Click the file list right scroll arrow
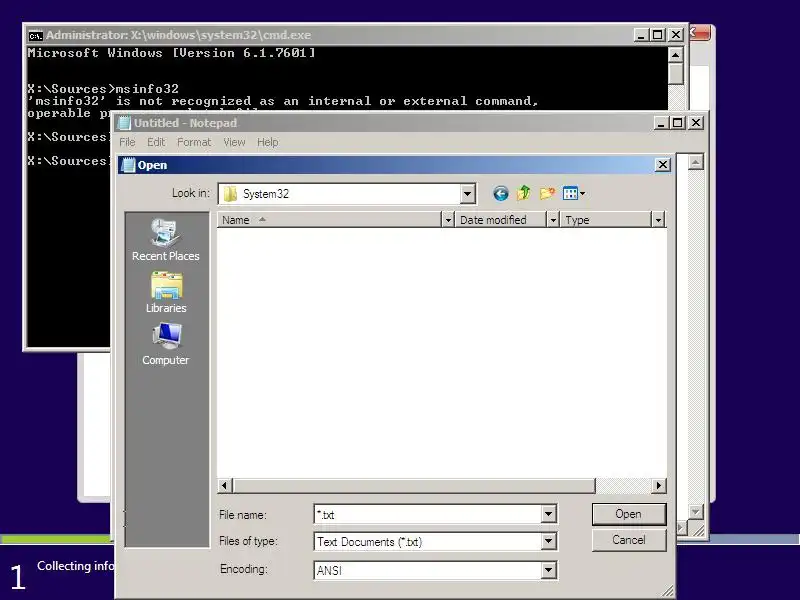800x600 pixels. click(x=659, y=486)
